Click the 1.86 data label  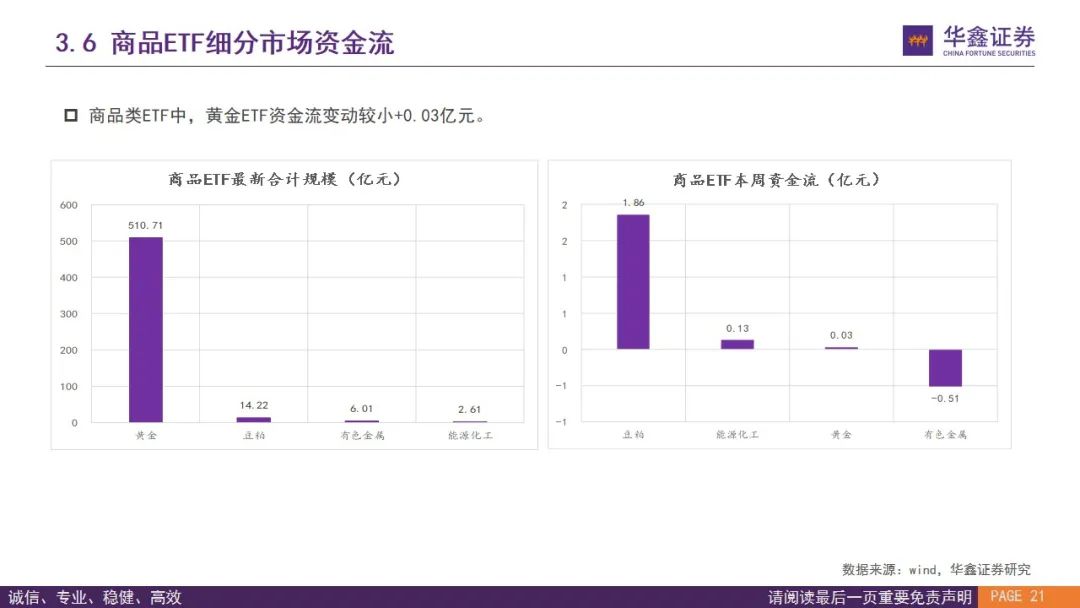coord(633,203)
